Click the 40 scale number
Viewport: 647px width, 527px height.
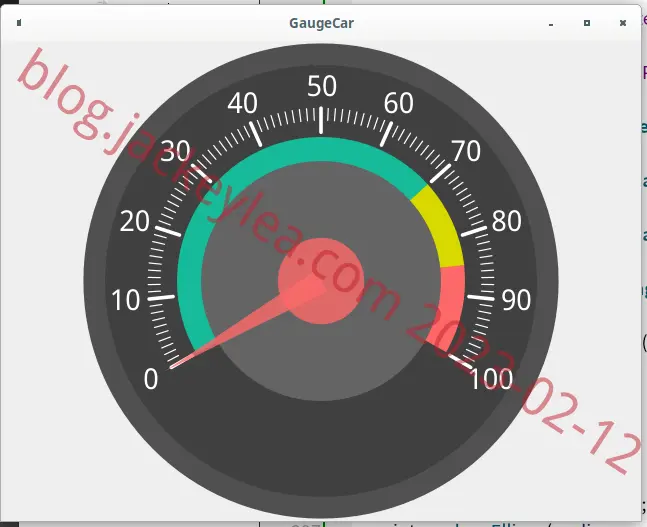[243, 103]
